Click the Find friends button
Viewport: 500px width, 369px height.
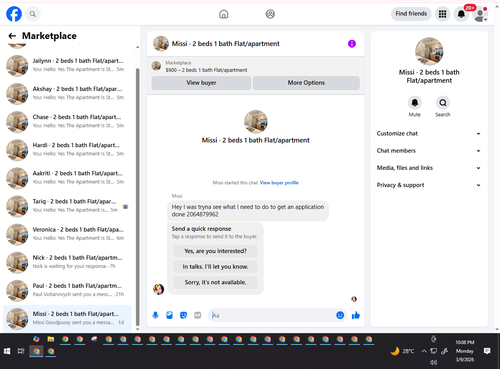tap(411, 14)
